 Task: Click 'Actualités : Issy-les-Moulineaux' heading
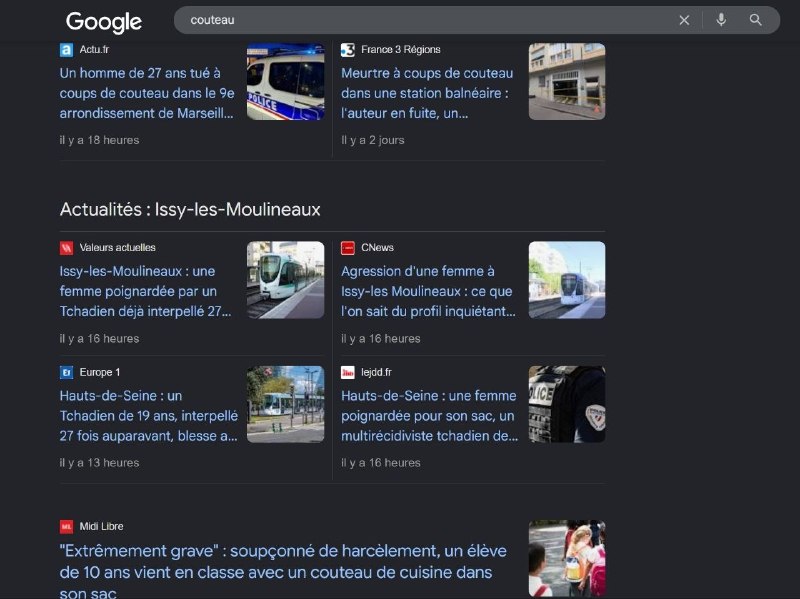tap(190, 210)
